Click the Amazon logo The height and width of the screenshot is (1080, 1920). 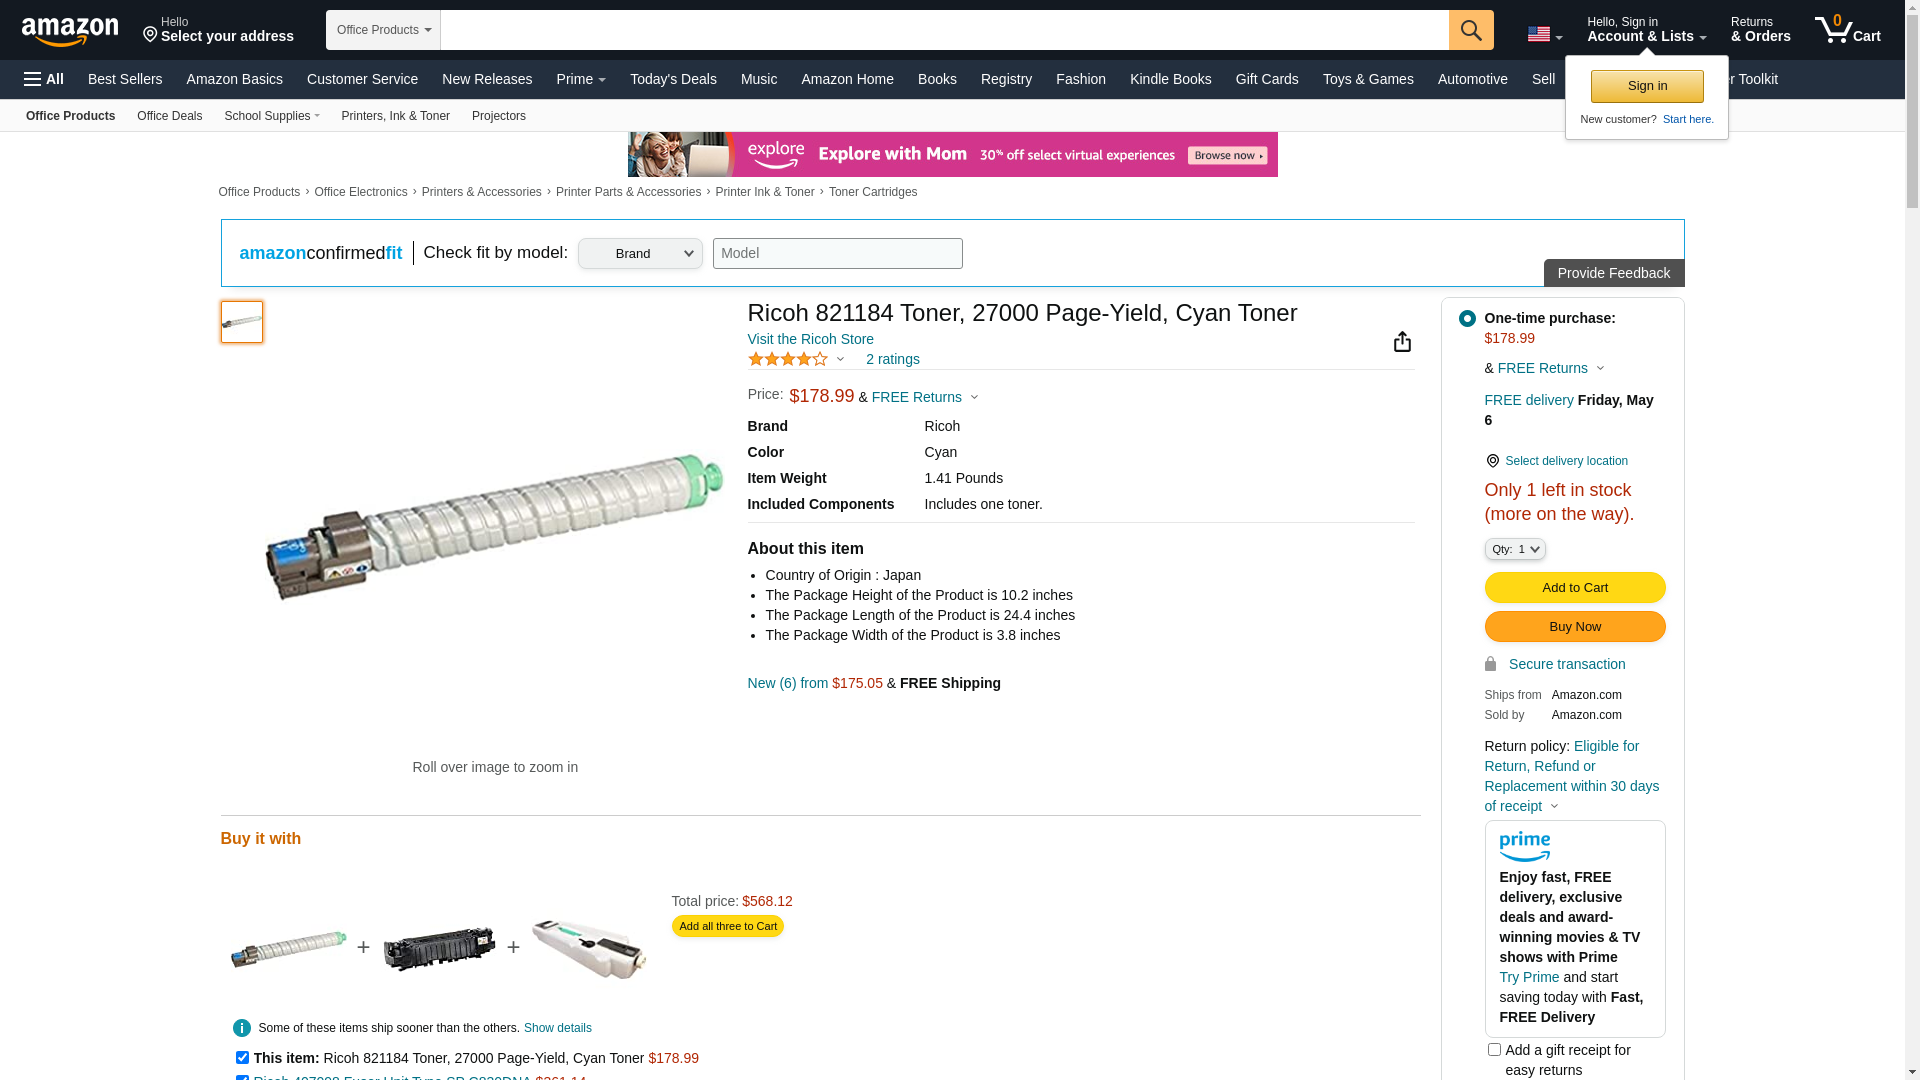pos(70,31)
